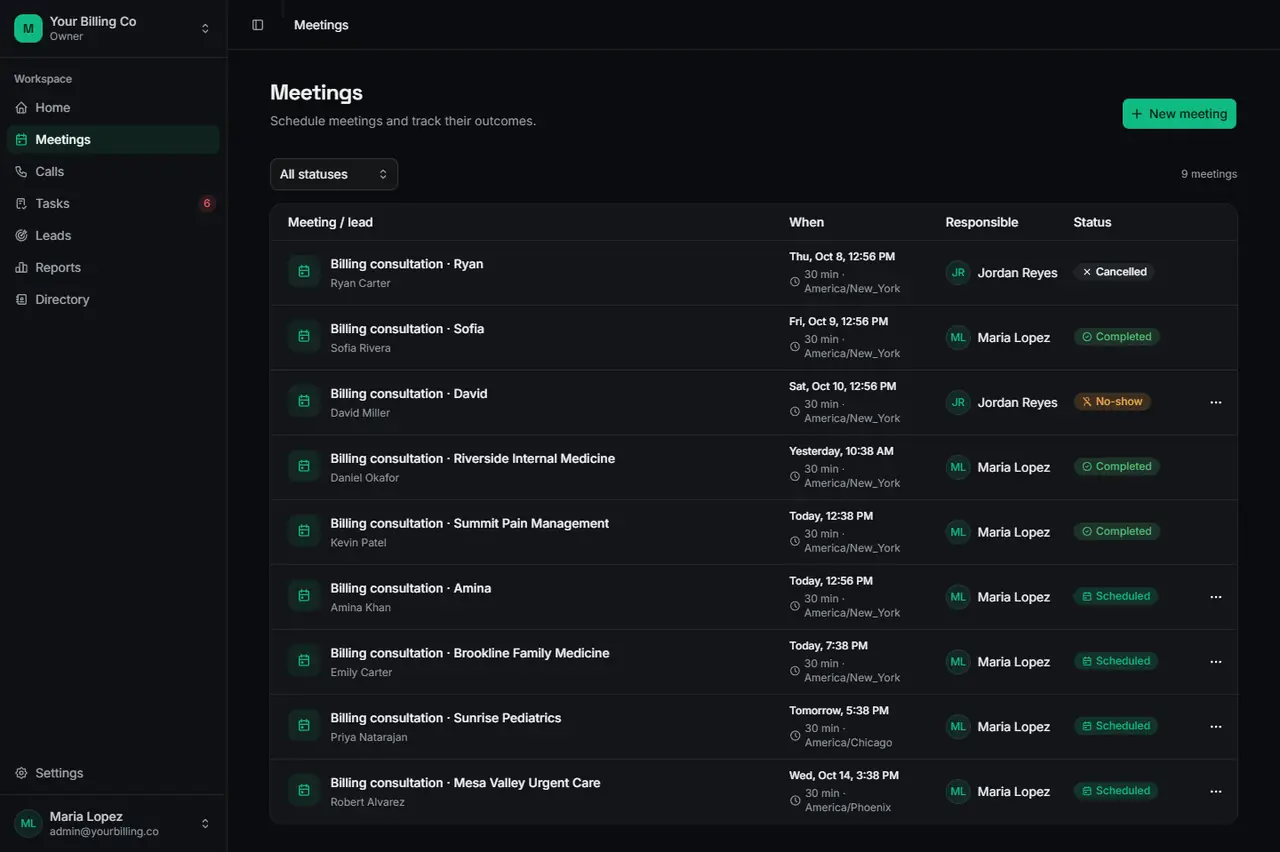This screenshot has height=852, width=1280.
Task: Go to Home in the sidebar
Action: click(113, 108)
